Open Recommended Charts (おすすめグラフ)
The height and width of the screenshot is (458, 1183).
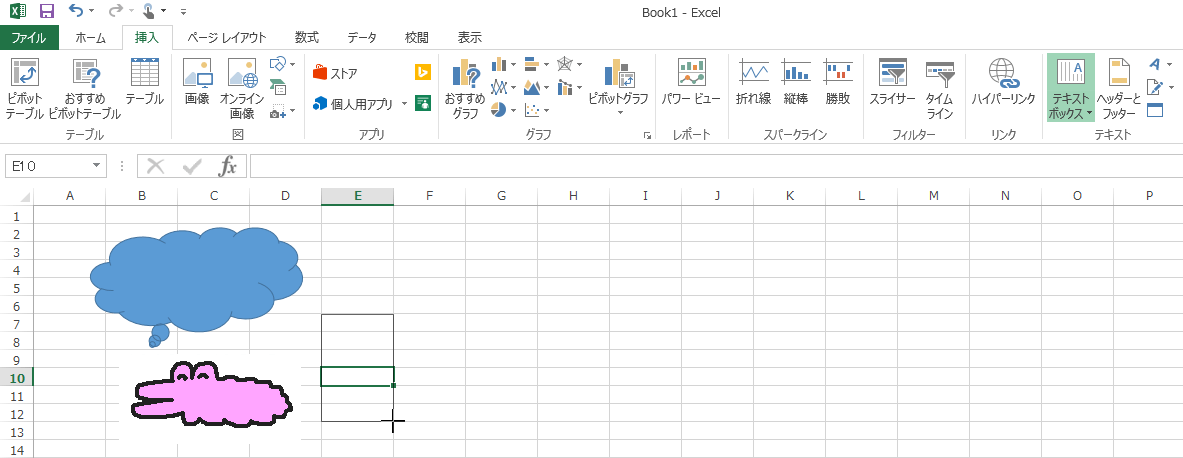pos(466,89)
